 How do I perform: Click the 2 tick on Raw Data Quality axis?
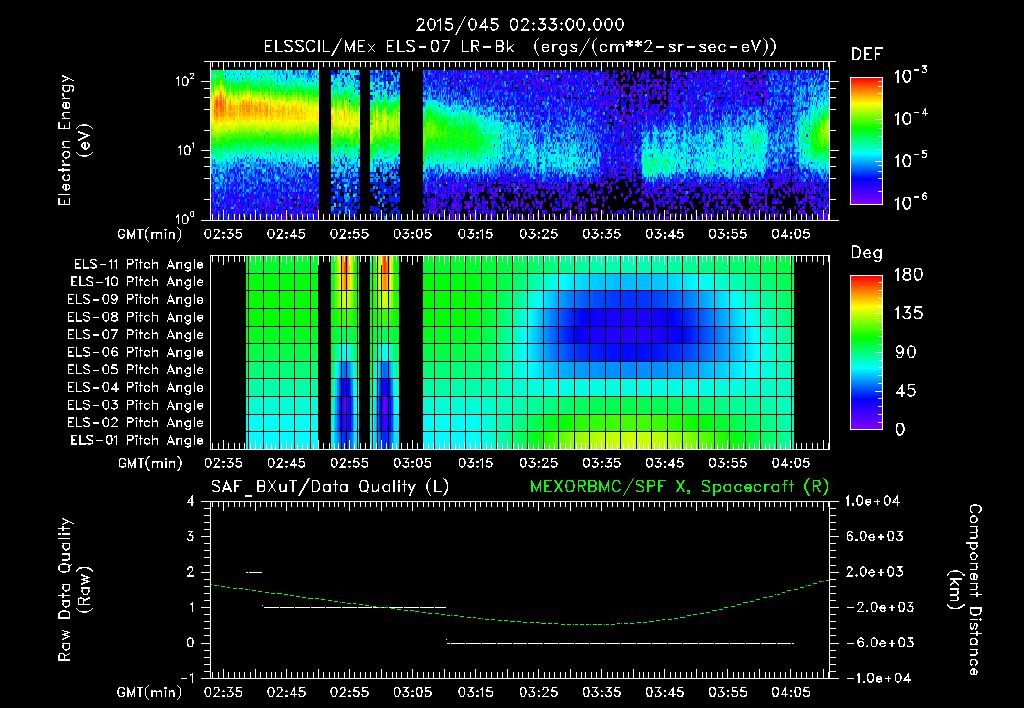click(190, 571)
